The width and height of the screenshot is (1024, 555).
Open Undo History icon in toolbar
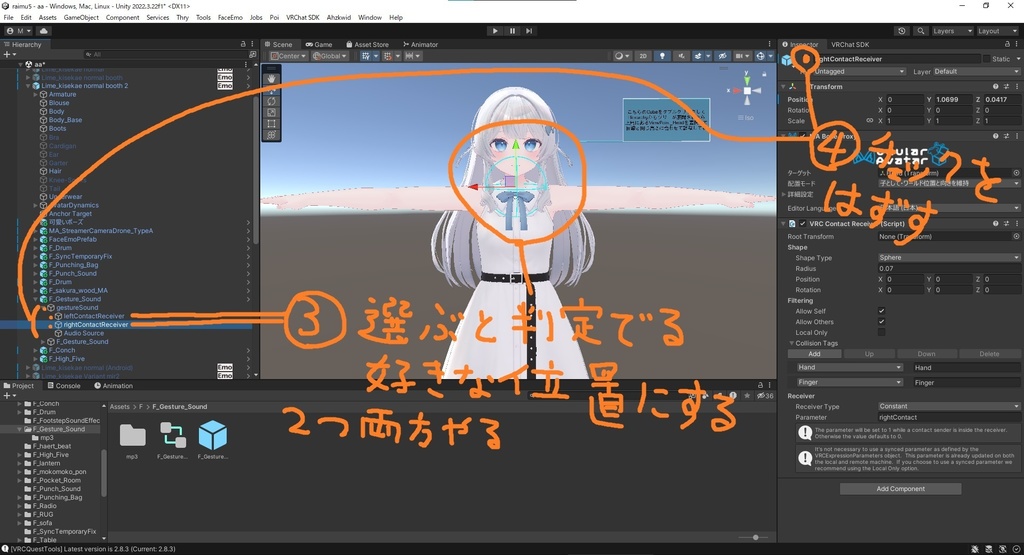click(902, 31)
